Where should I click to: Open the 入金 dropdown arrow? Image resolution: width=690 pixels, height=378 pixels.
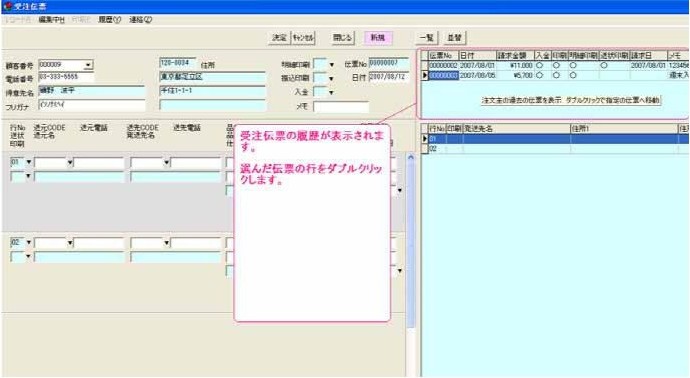tap(331, 92)
